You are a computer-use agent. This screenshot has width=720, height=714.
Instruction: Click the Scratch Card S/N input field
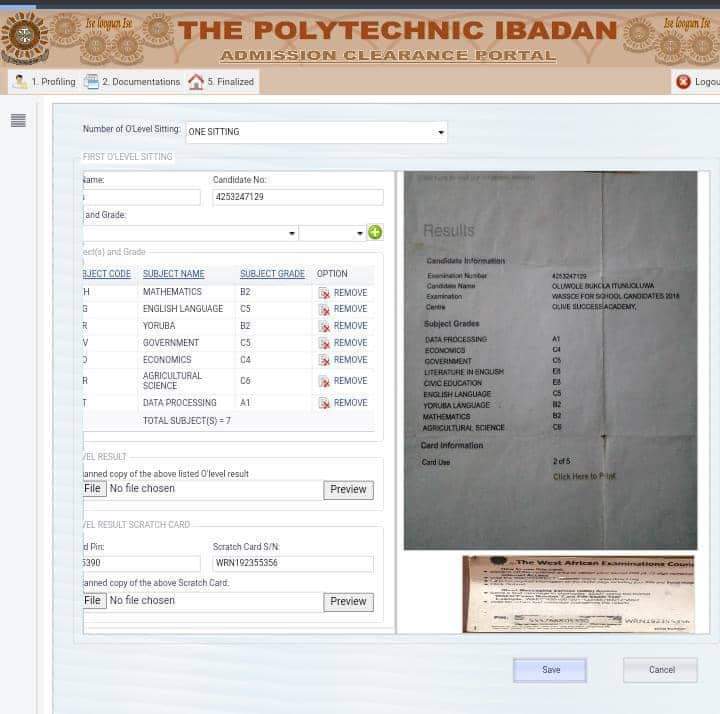293,563
